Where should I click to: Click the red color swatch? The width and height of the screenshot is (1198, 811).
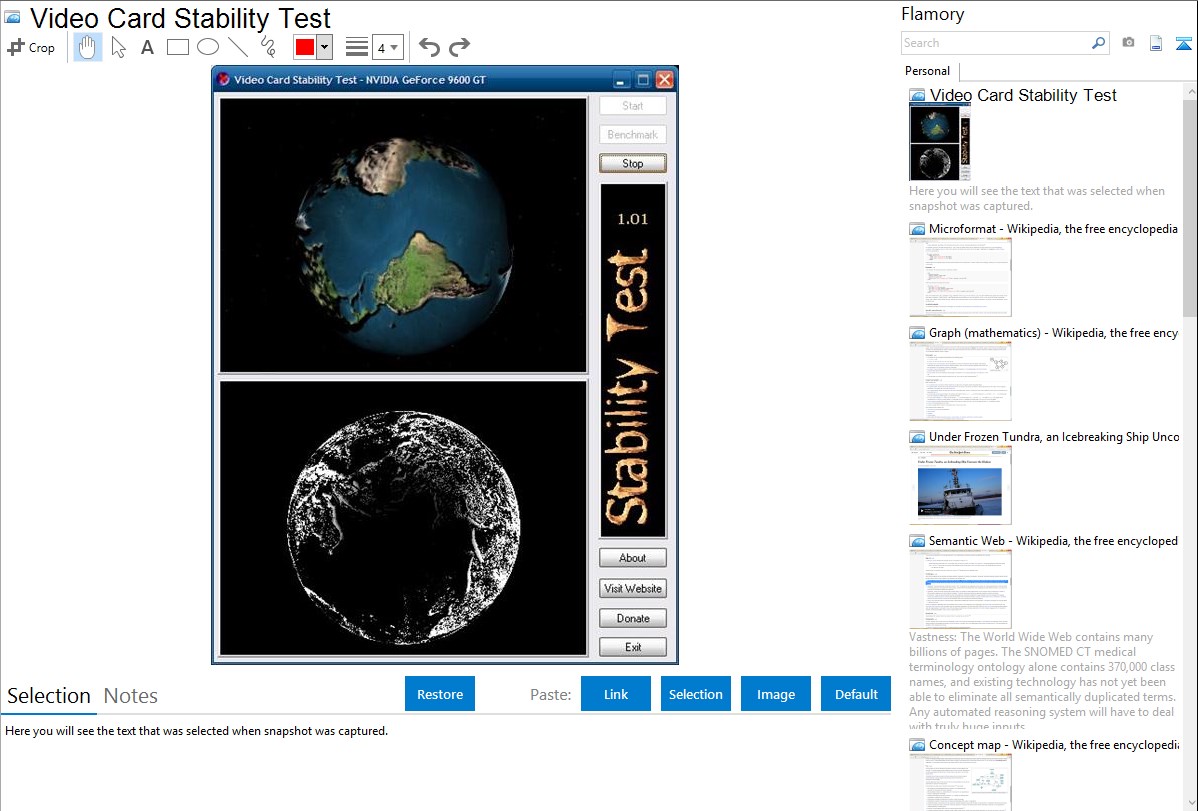pyautogui.click(x=305, y=47)
